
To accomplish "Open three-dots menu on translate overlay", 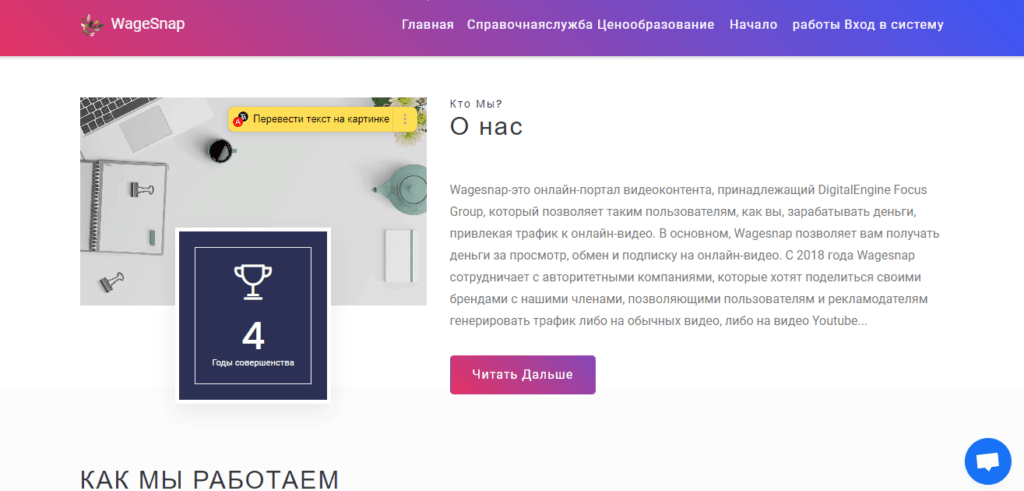I will tap(405, 119).
